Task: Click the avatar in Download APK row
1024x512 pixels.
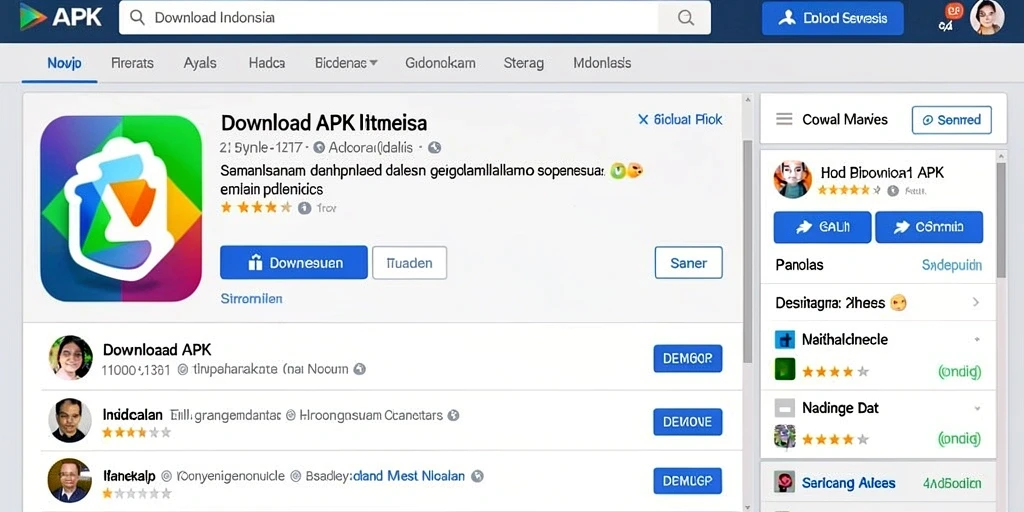Action: coord(70,358)
